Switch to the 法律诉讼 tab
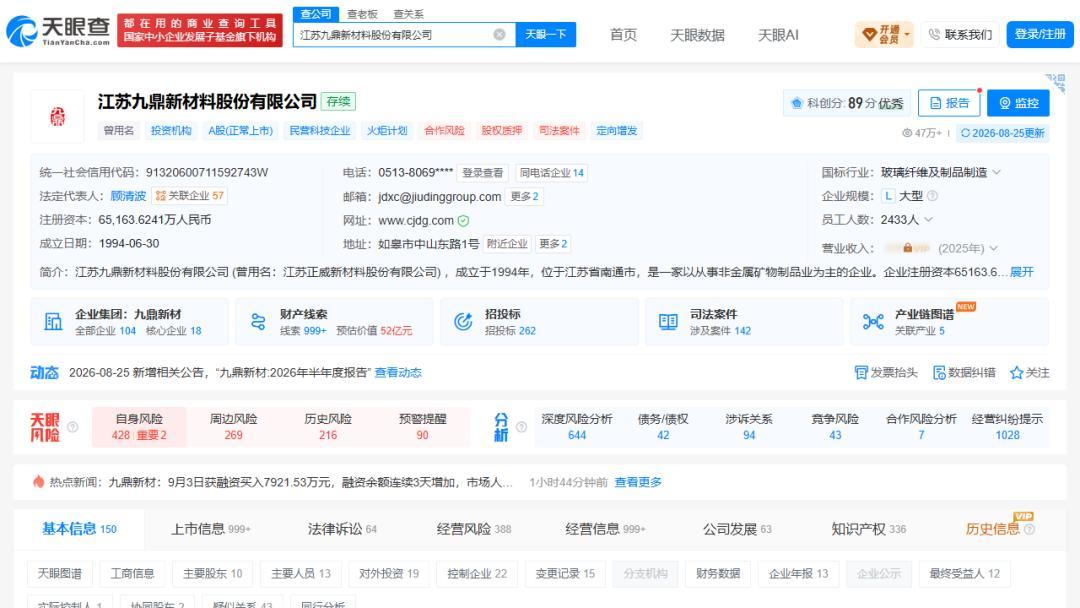Viewport: 1080px width, 608px height. click(x=342, y=529)
